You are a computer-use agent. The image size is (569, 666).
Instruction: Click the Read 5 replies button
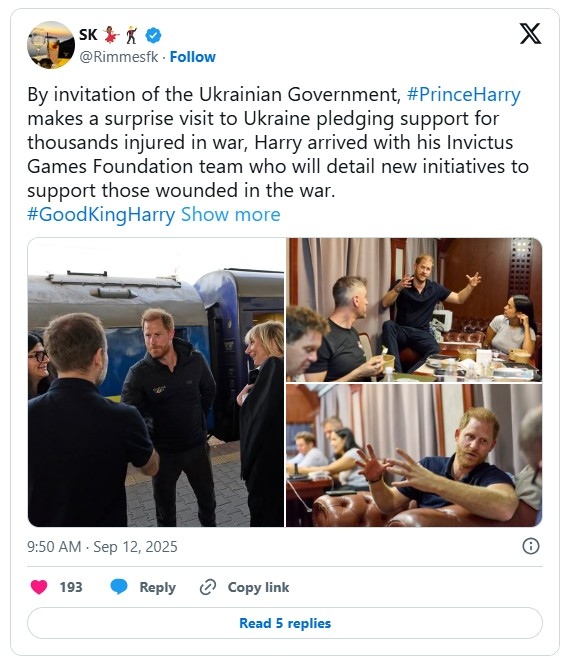point(285,623)
